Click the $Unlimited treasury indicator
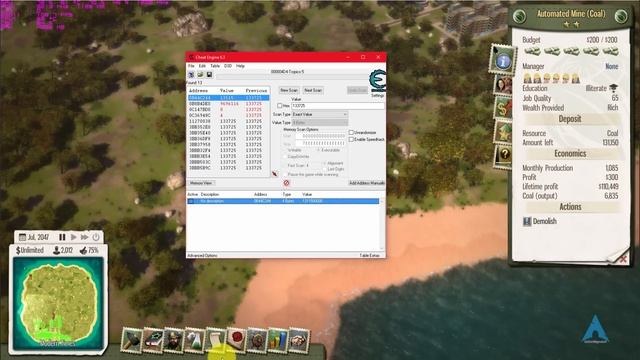The height and width of the screenshot is (360, 640). 29,251
